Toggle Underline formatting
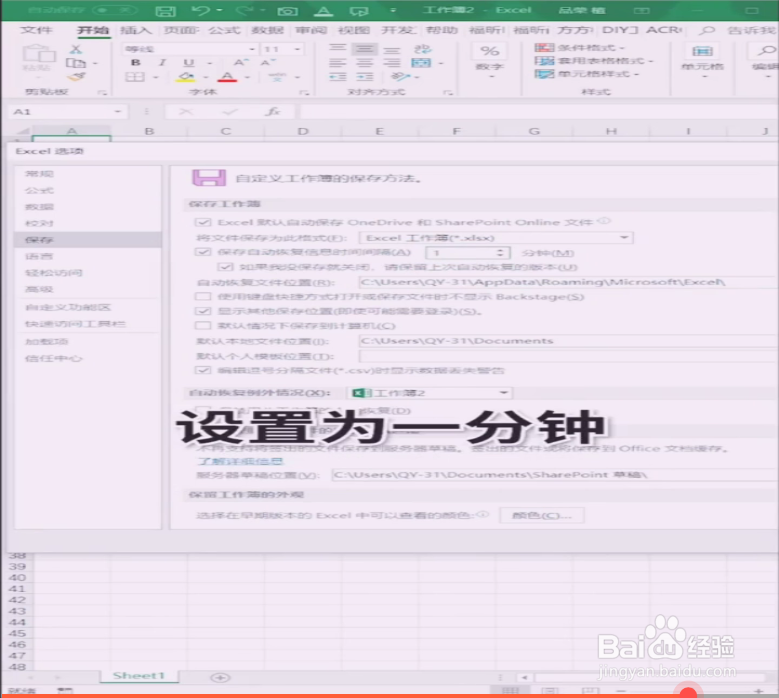This screenshot has height=698, width=779. [x=189, y=63]
